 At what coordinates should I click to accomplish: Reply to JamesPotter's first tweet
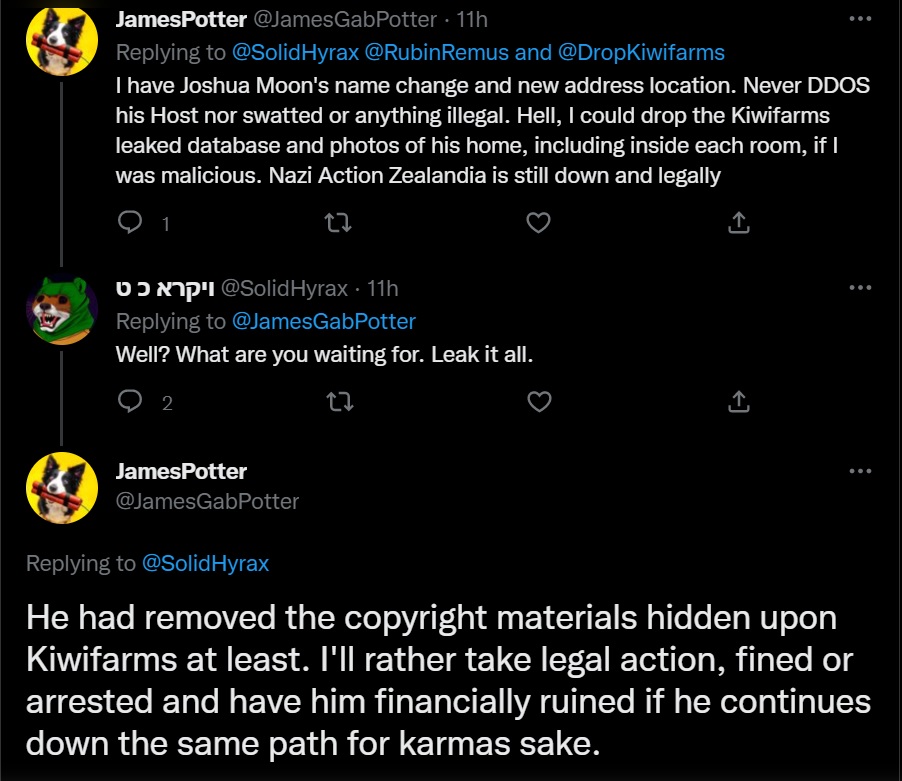(x=130, y=223)
